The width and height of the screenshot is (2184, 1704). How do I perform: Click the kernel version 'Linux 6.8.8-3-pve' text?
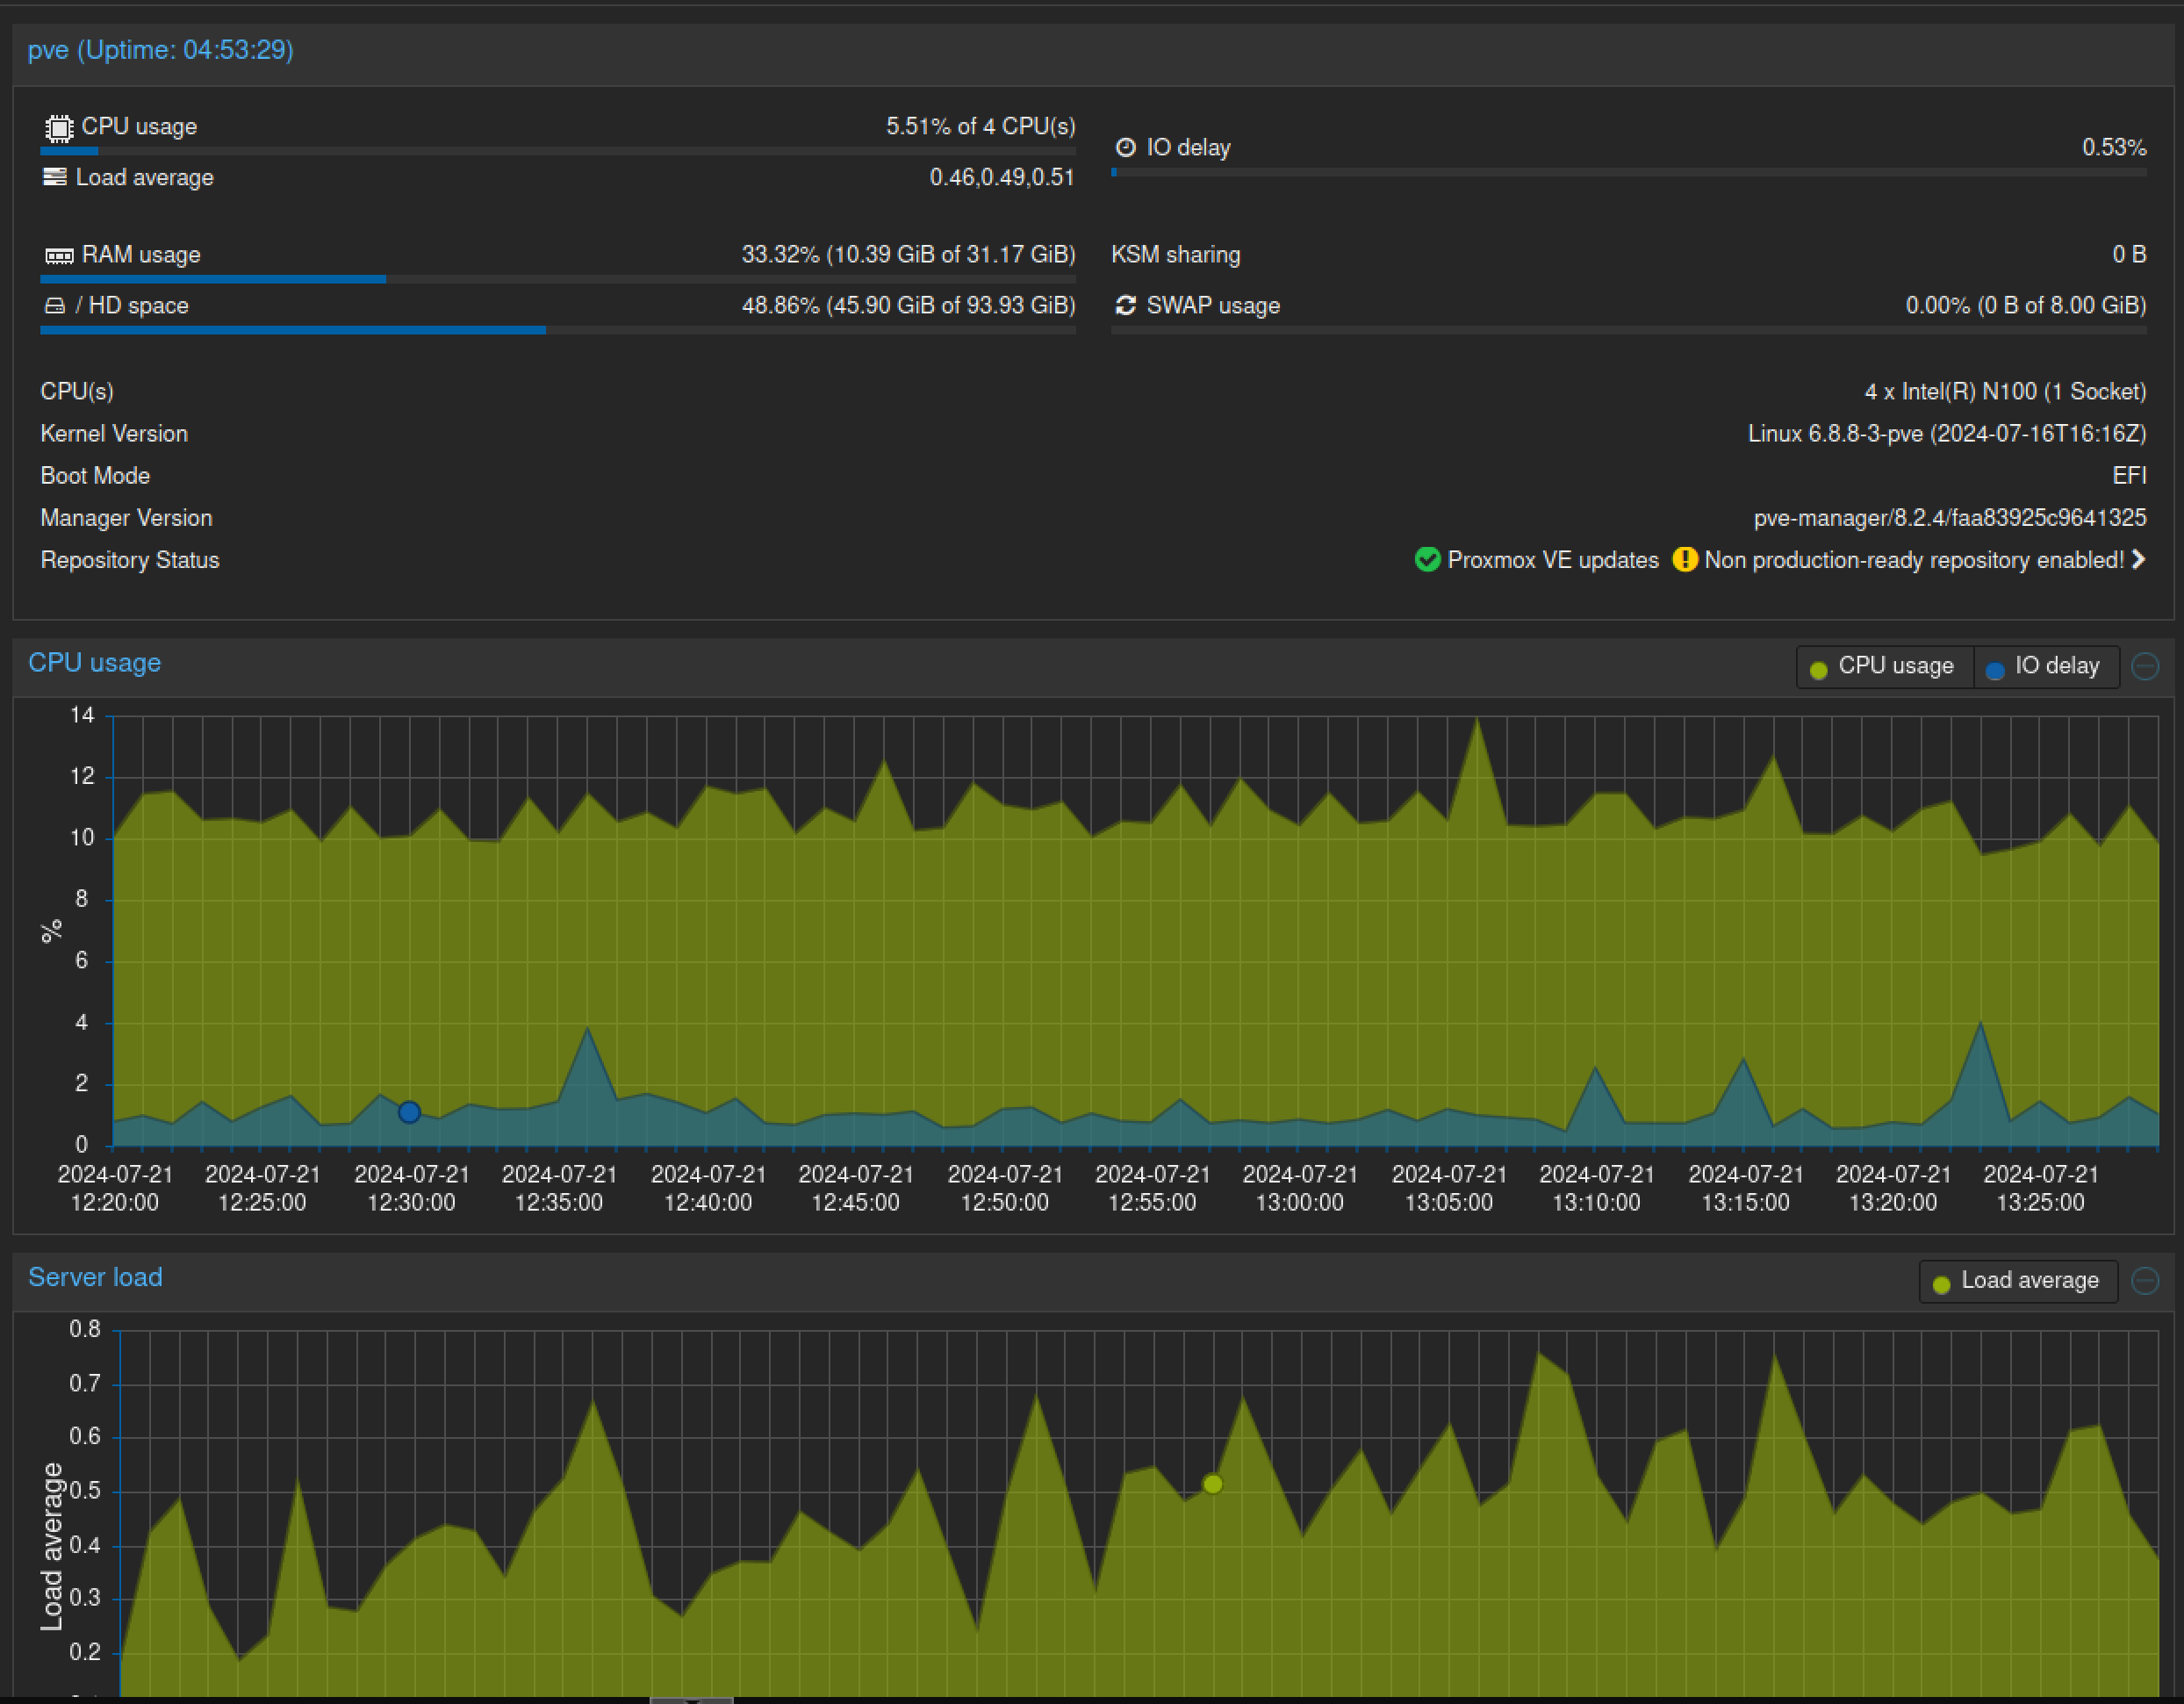point(1836,434)
